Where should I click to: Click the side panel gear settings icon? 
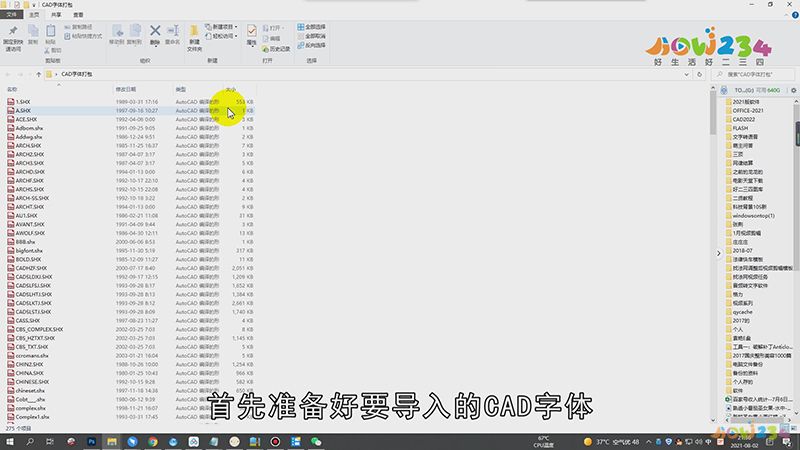point(793,90)
